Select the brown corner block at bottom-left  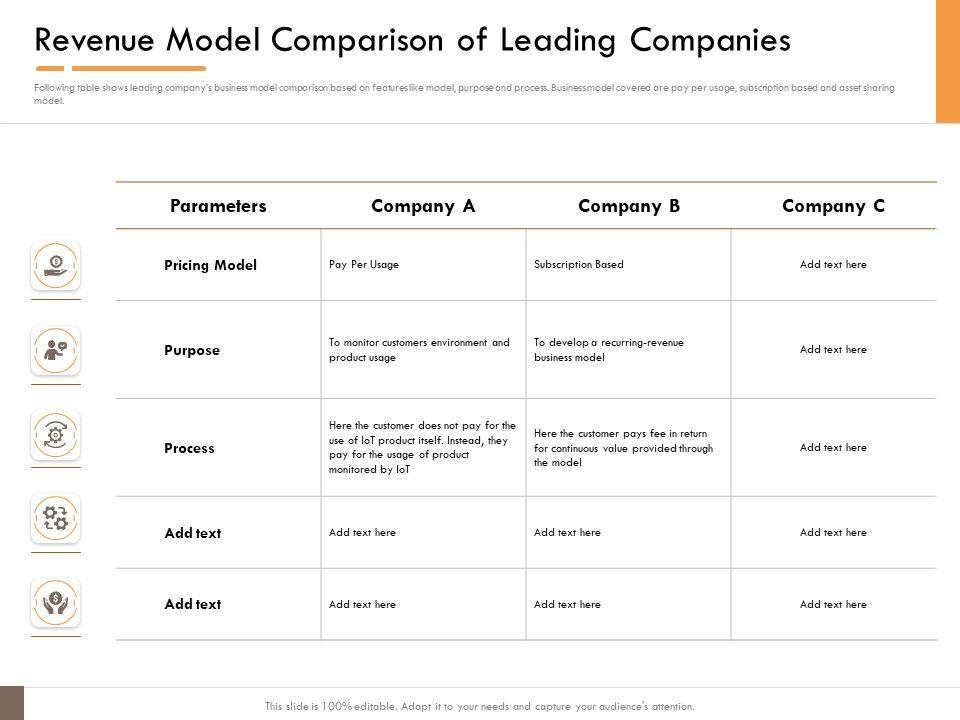(x=11, y=703)
